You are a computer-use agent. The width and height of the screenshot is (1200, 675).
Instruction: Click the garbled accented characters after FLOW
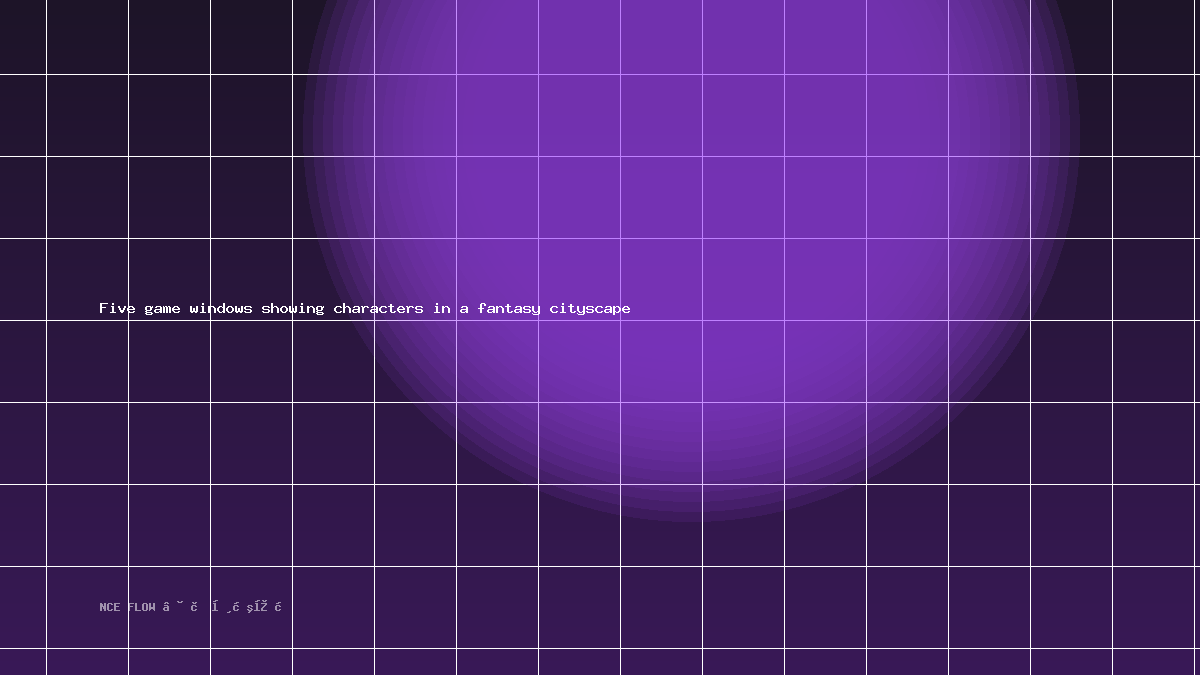(x=223, y=606)
